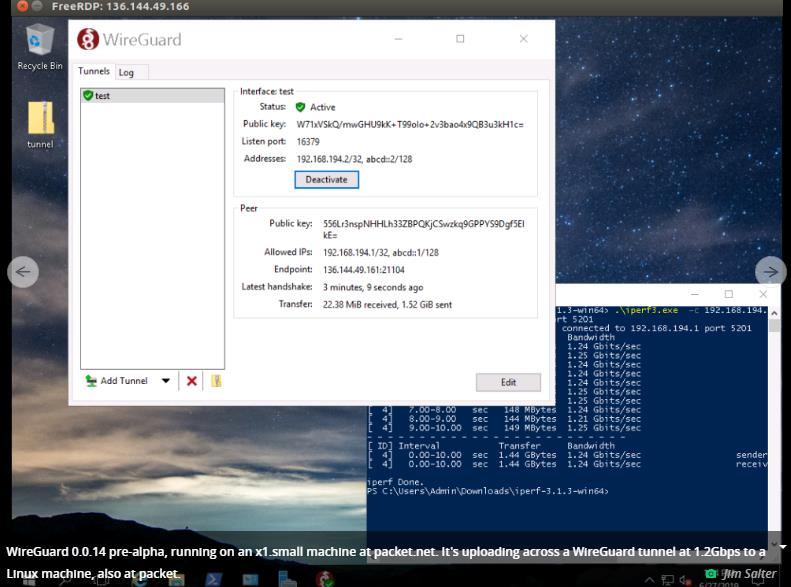Minimize the PowerShell window
Screen dimensions: 791x587
tap(695, 294)
